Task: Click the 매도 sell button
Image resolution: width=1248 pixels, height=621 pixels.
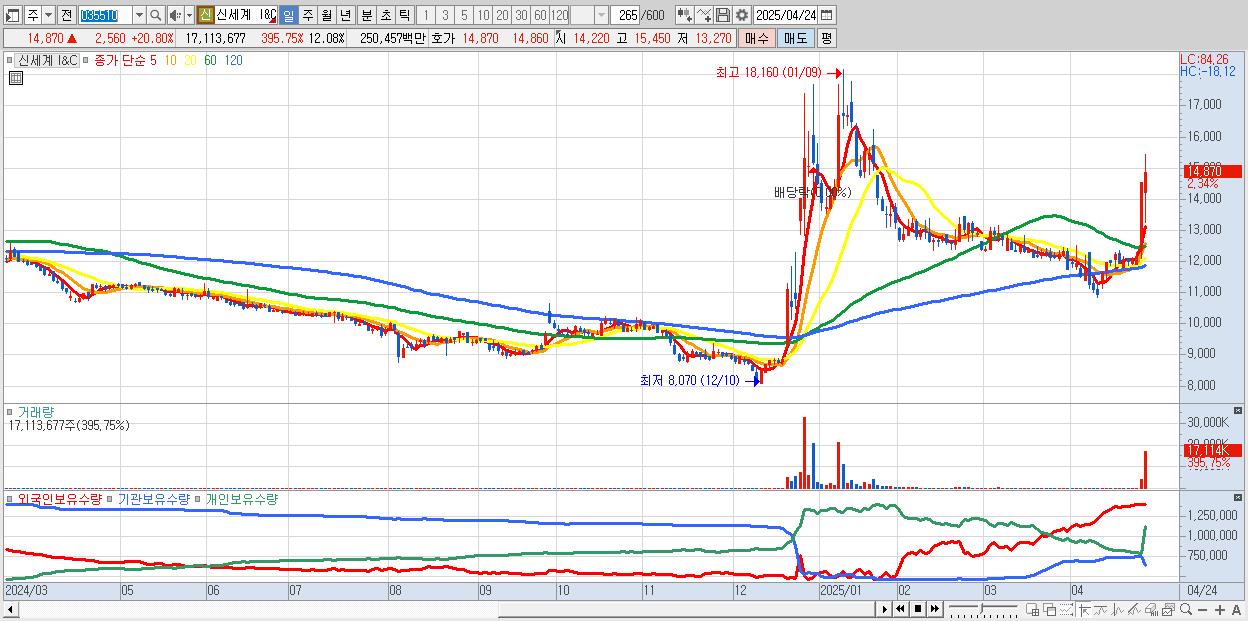Action: [795, 38]
